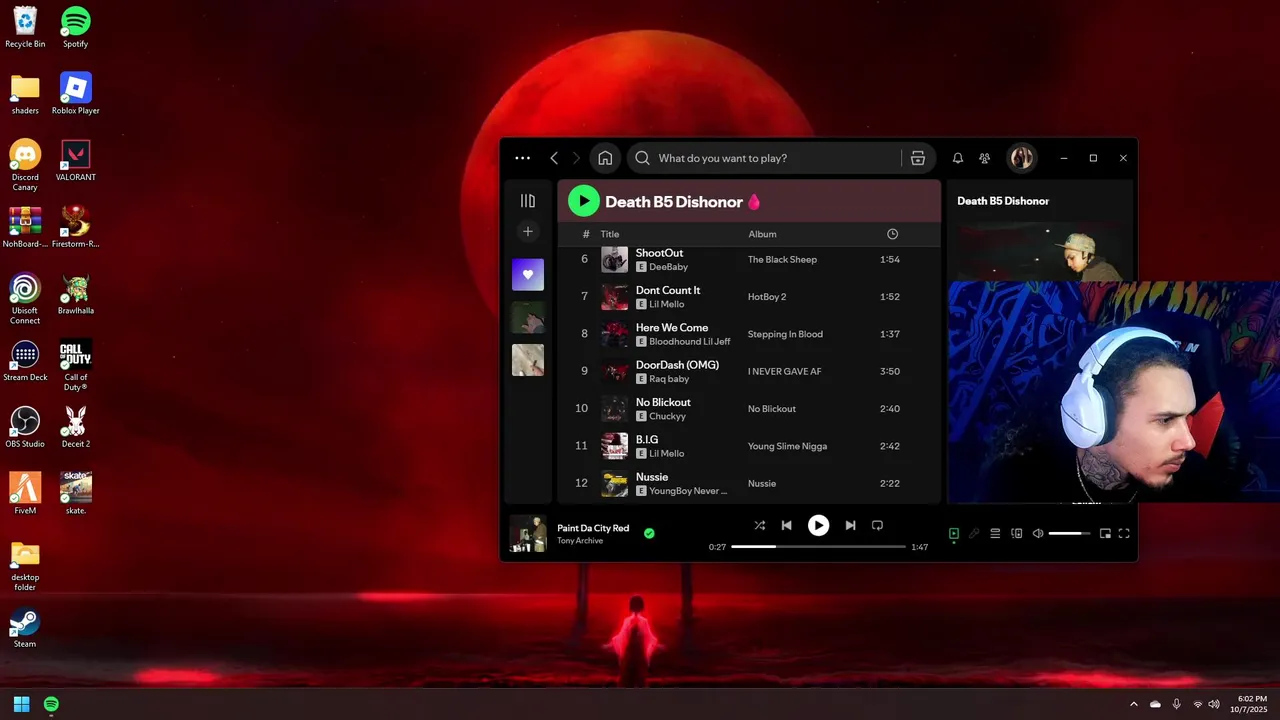Seek on the song progress bar

818,547
